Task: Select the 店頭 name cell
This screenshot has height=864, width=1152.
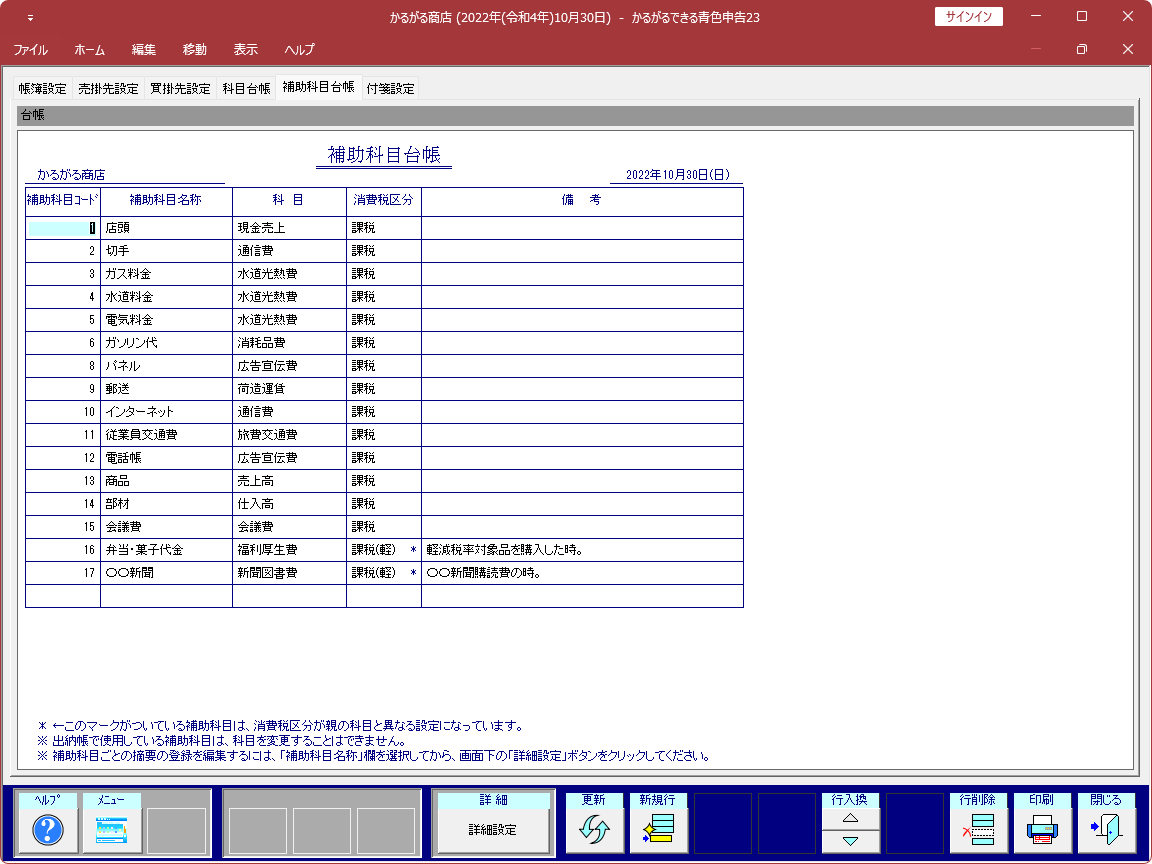Action: coord(166,228)
